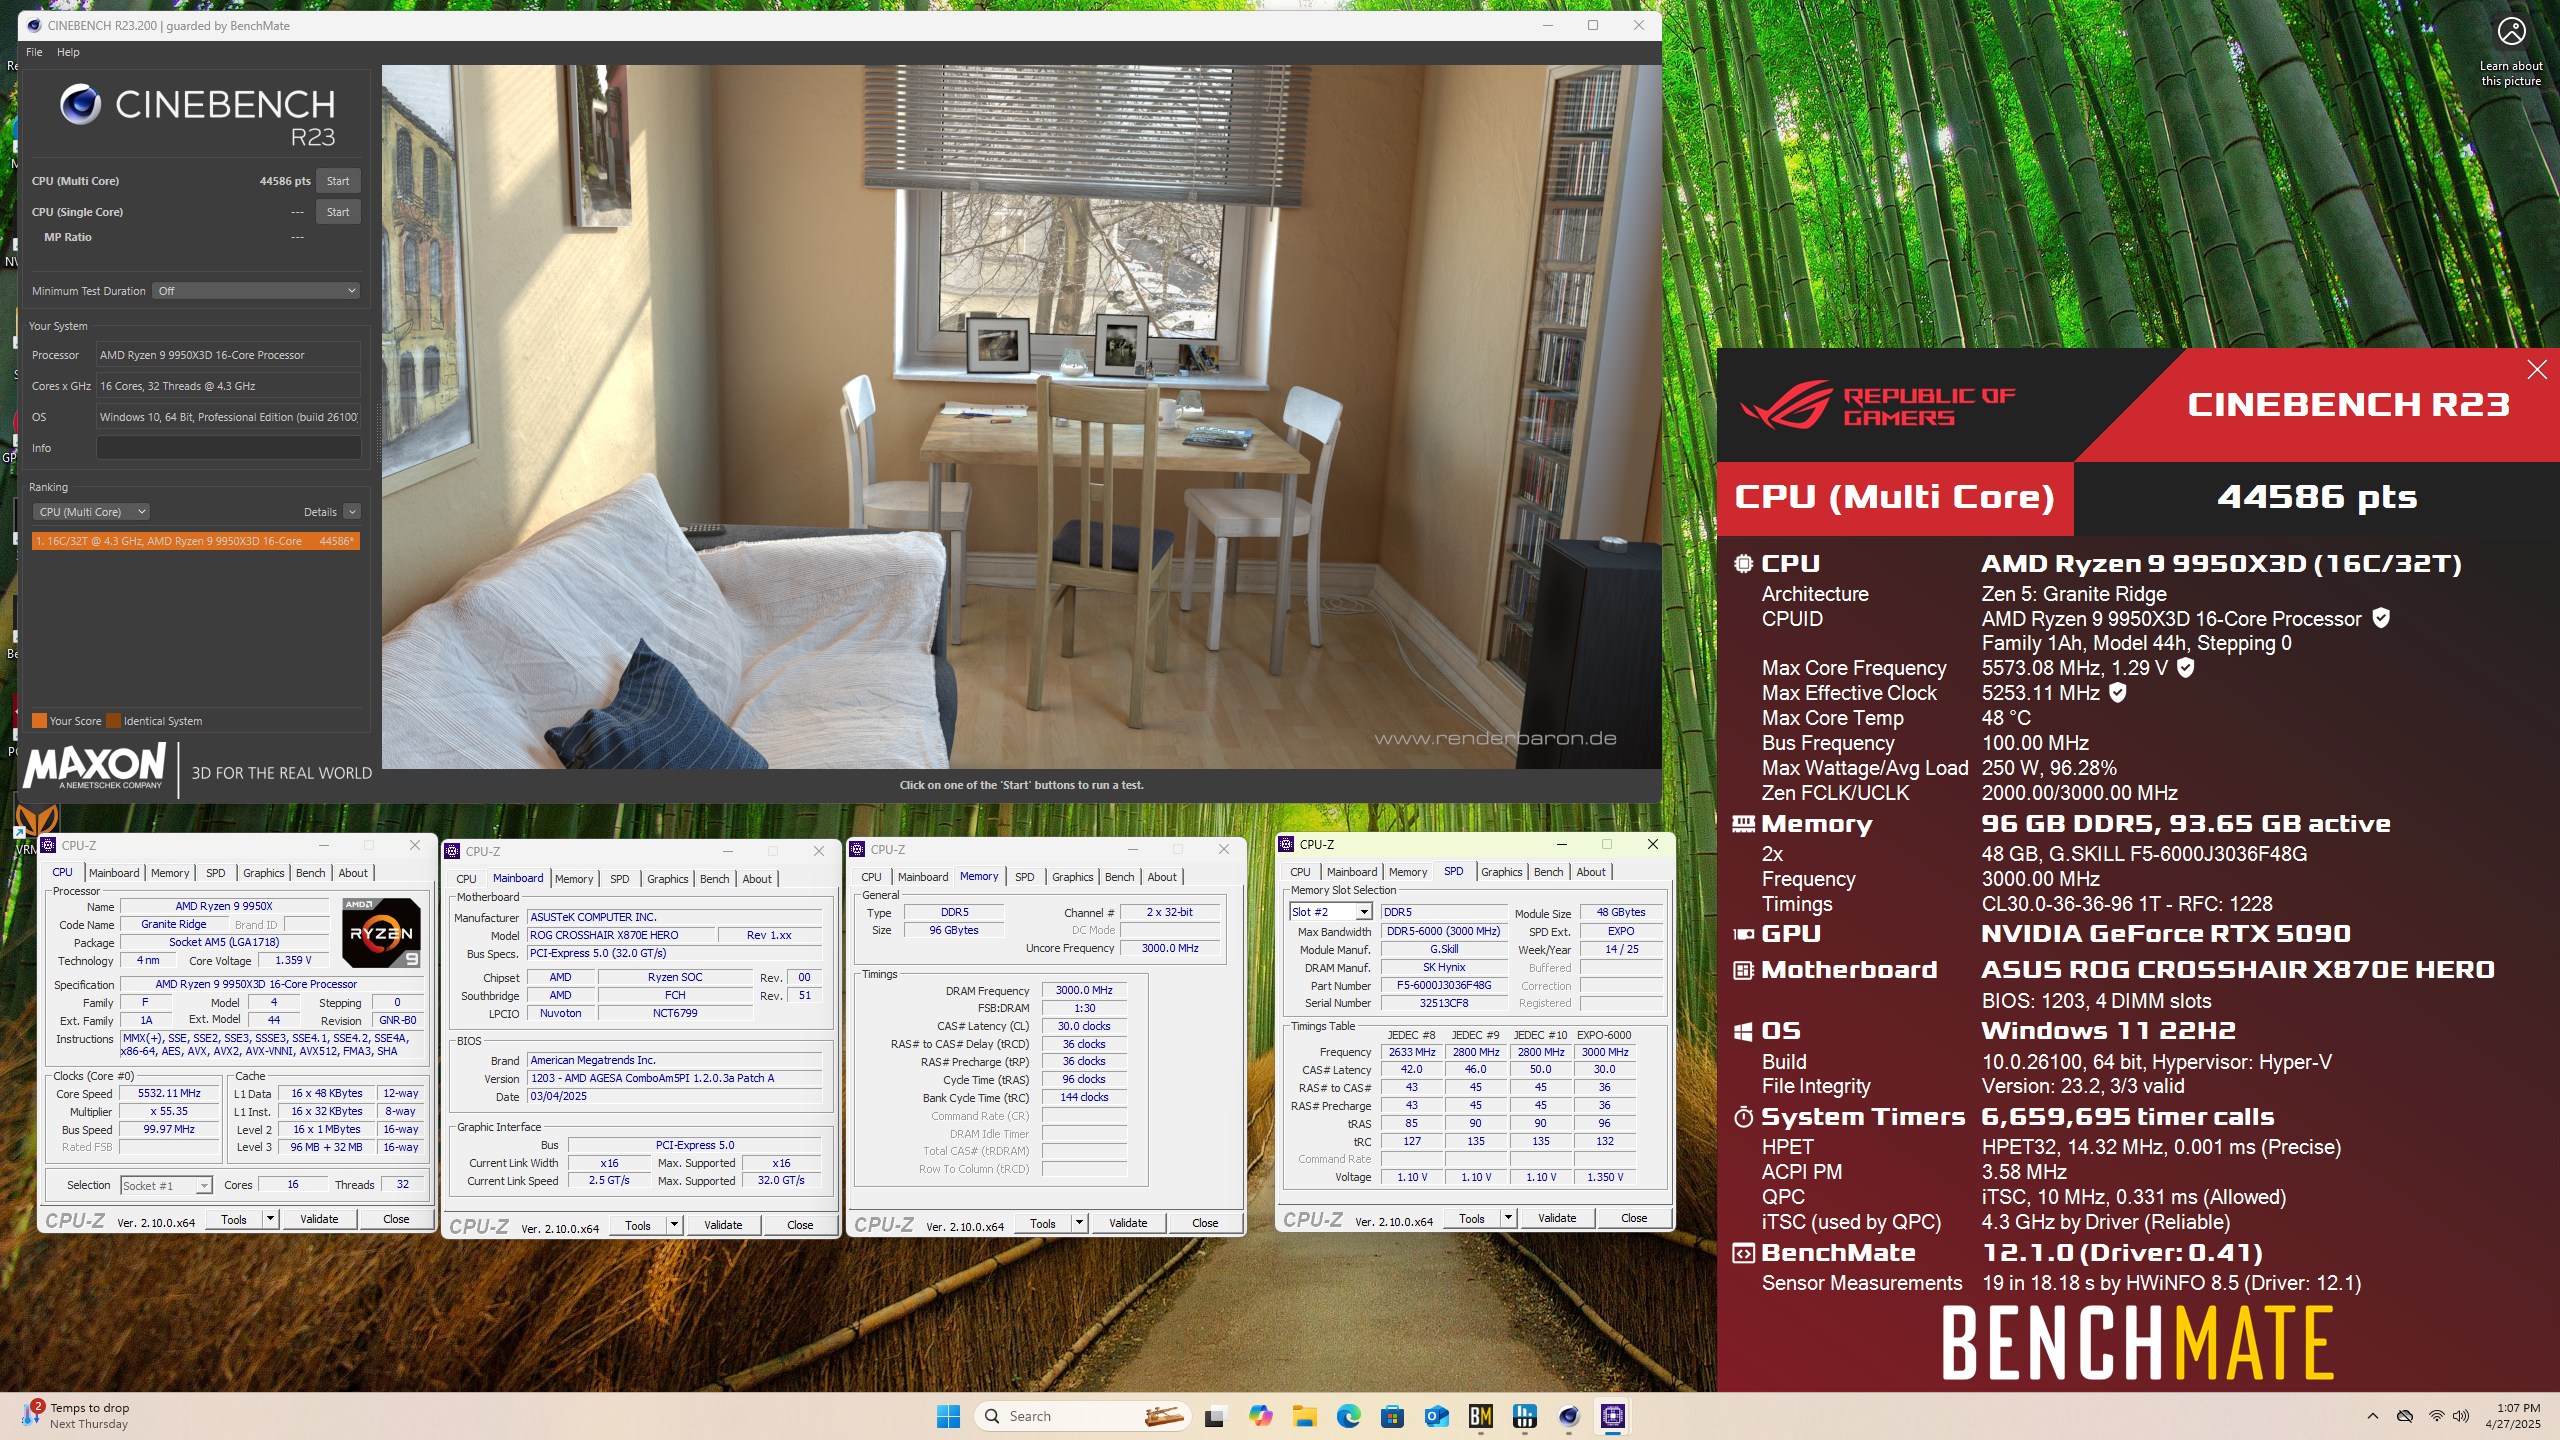Open the ranking CPU (Multi Core) dropdown

(91, 512)
